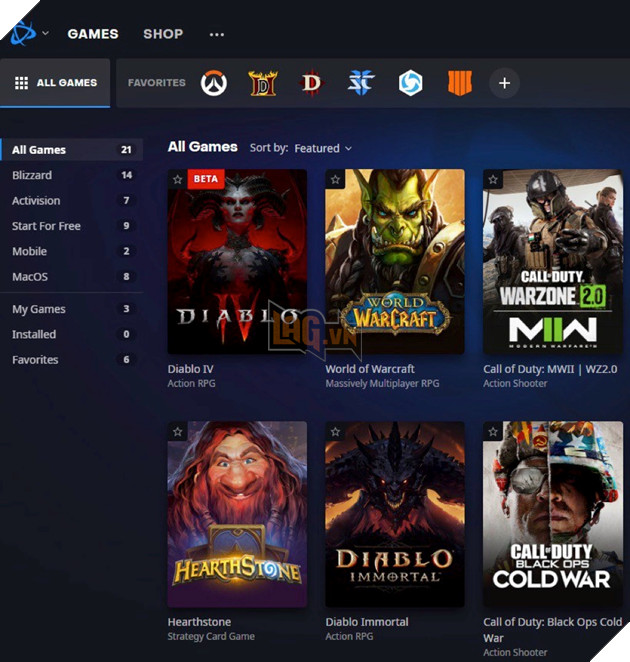Open Call of Duty Warzone 2.0 cover
The width and height of the screenshot is (630, 662).
[x=553, y=262]
